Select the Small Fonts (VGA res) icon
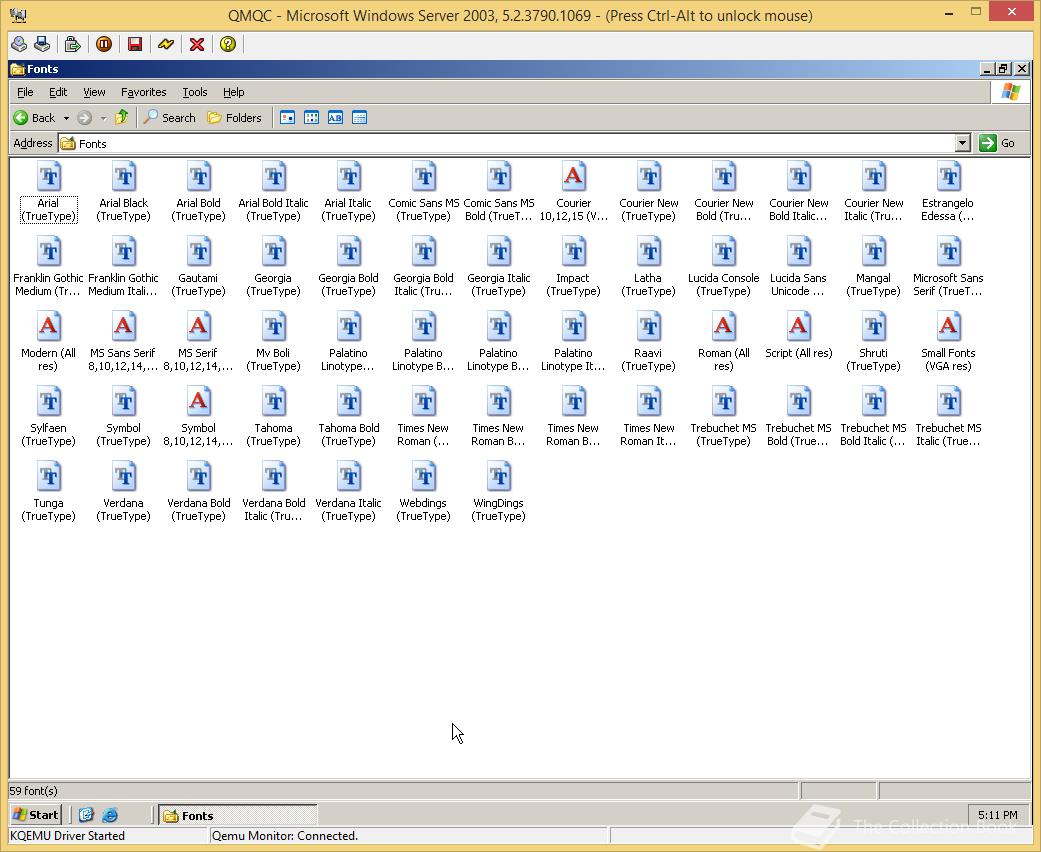 point(949,327)
